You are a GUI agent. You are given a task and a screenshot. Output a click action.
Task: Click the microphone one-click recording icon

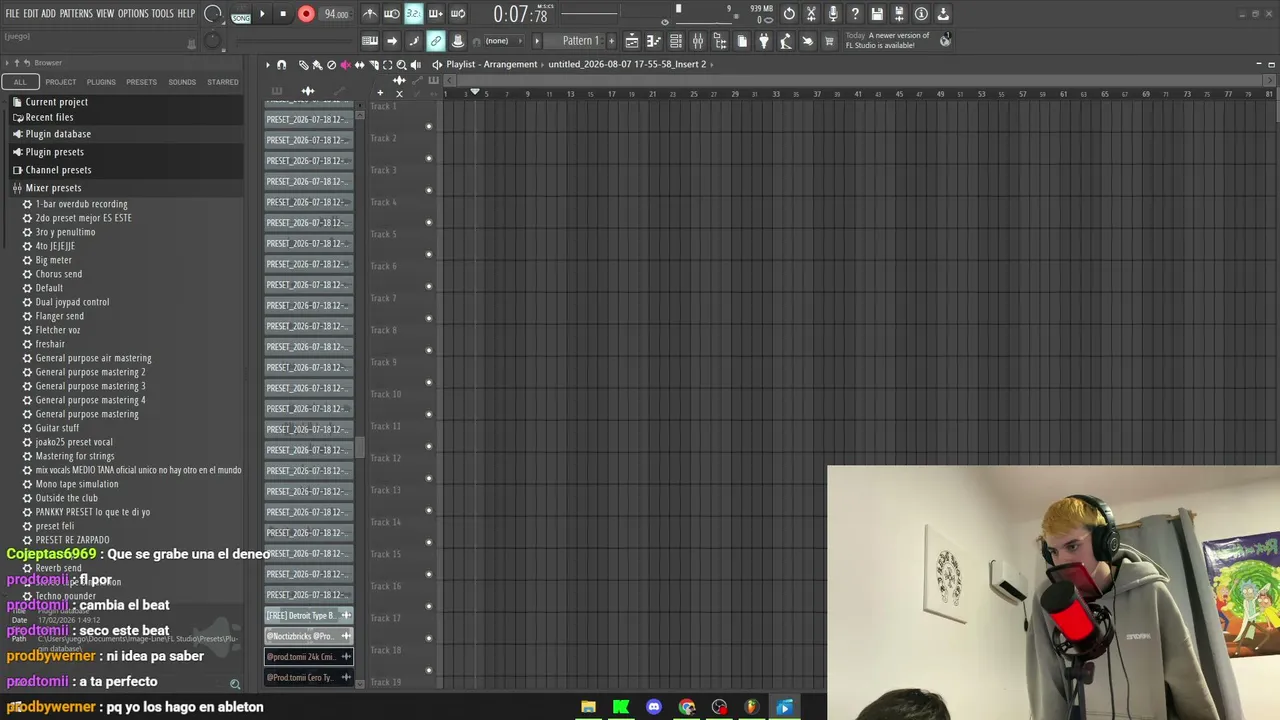click(833, 14)
